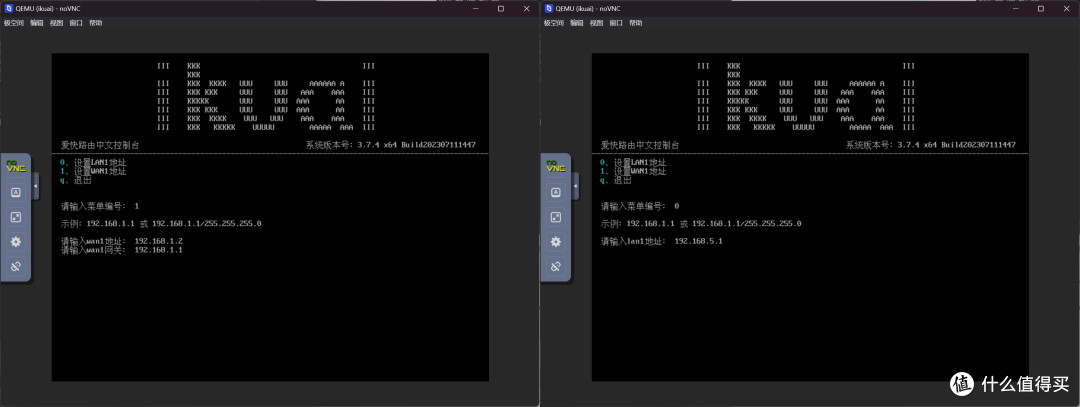
Task: Open 窗口 menu in left window
Action: click(76, 23)
